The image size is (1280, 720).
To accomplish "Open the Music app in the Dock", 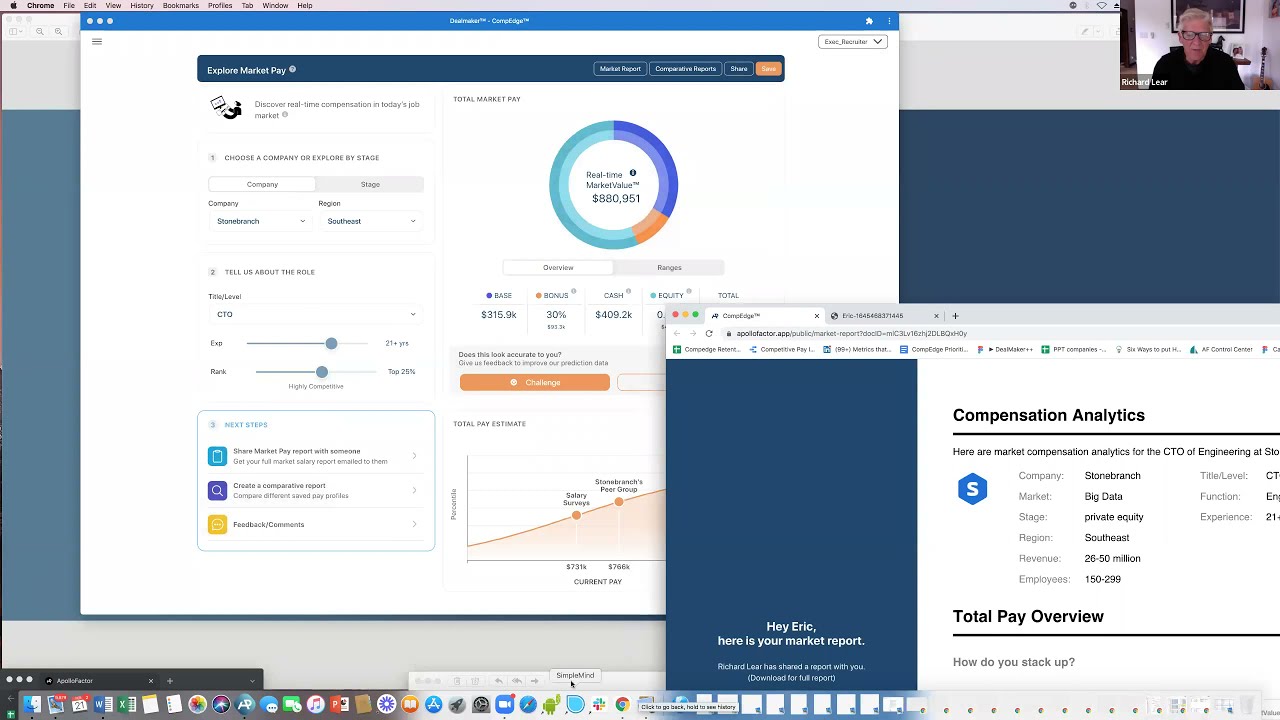I will coord(315,706).
